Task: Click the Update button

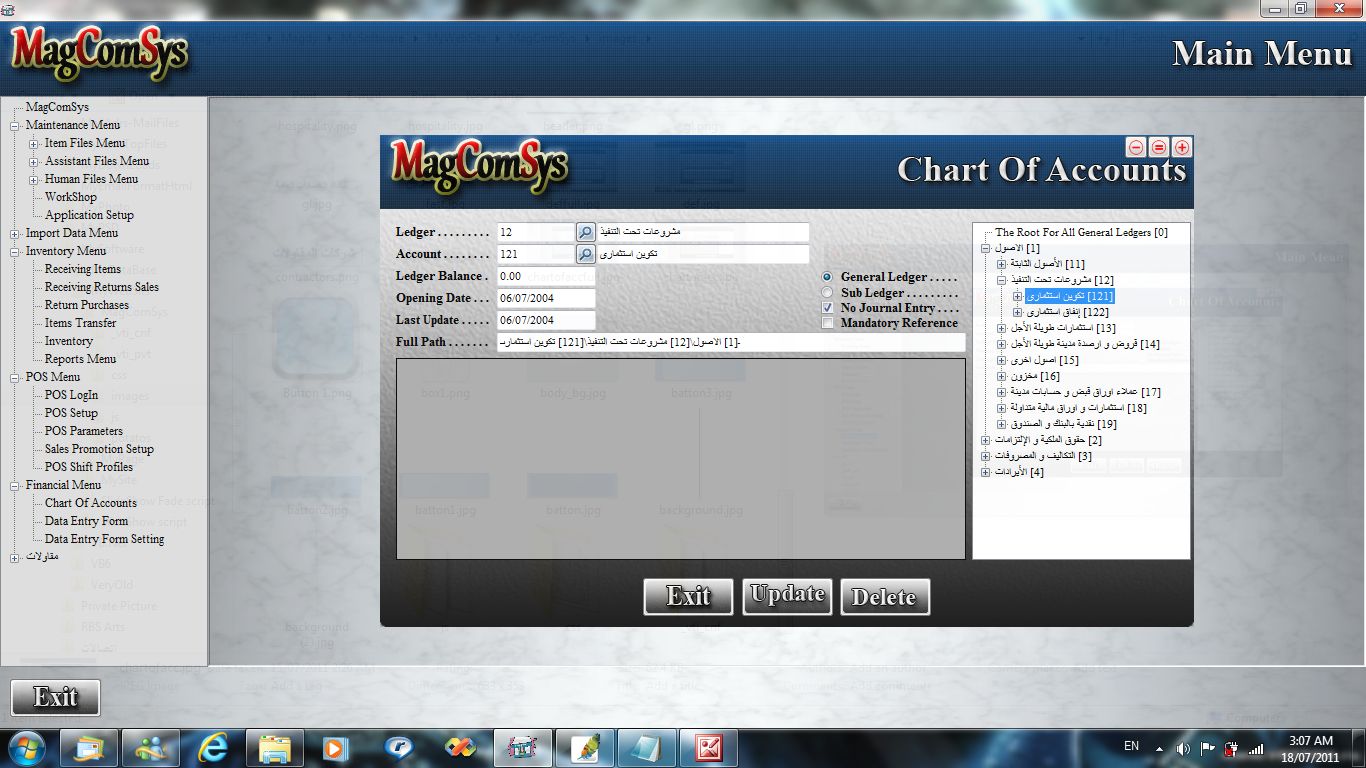Action: (787, 596)
